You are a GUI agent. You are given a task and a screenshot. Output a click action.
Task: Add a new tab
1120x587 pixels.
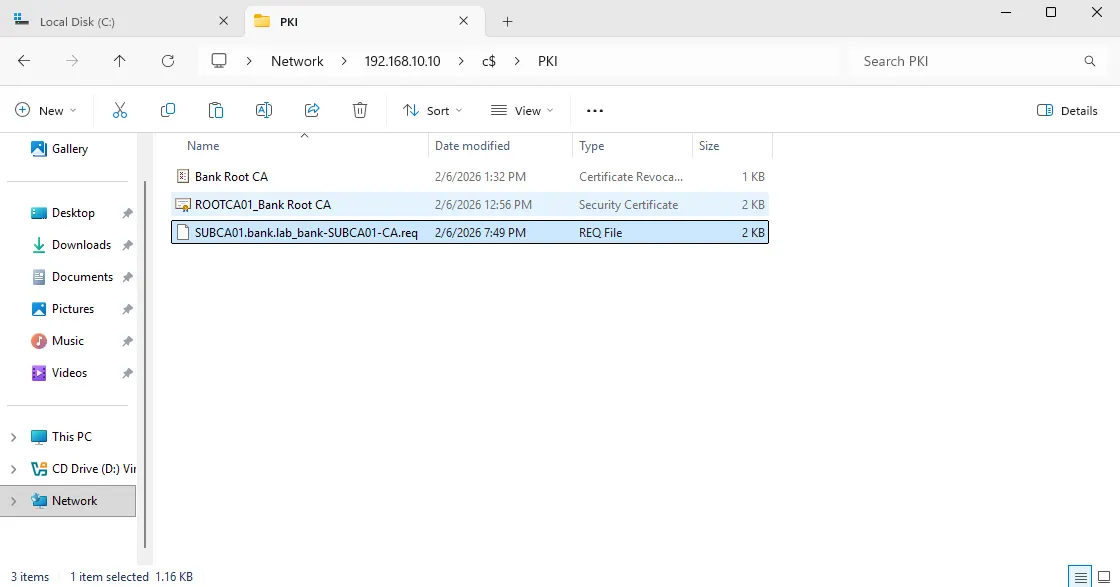pos(507,21)
